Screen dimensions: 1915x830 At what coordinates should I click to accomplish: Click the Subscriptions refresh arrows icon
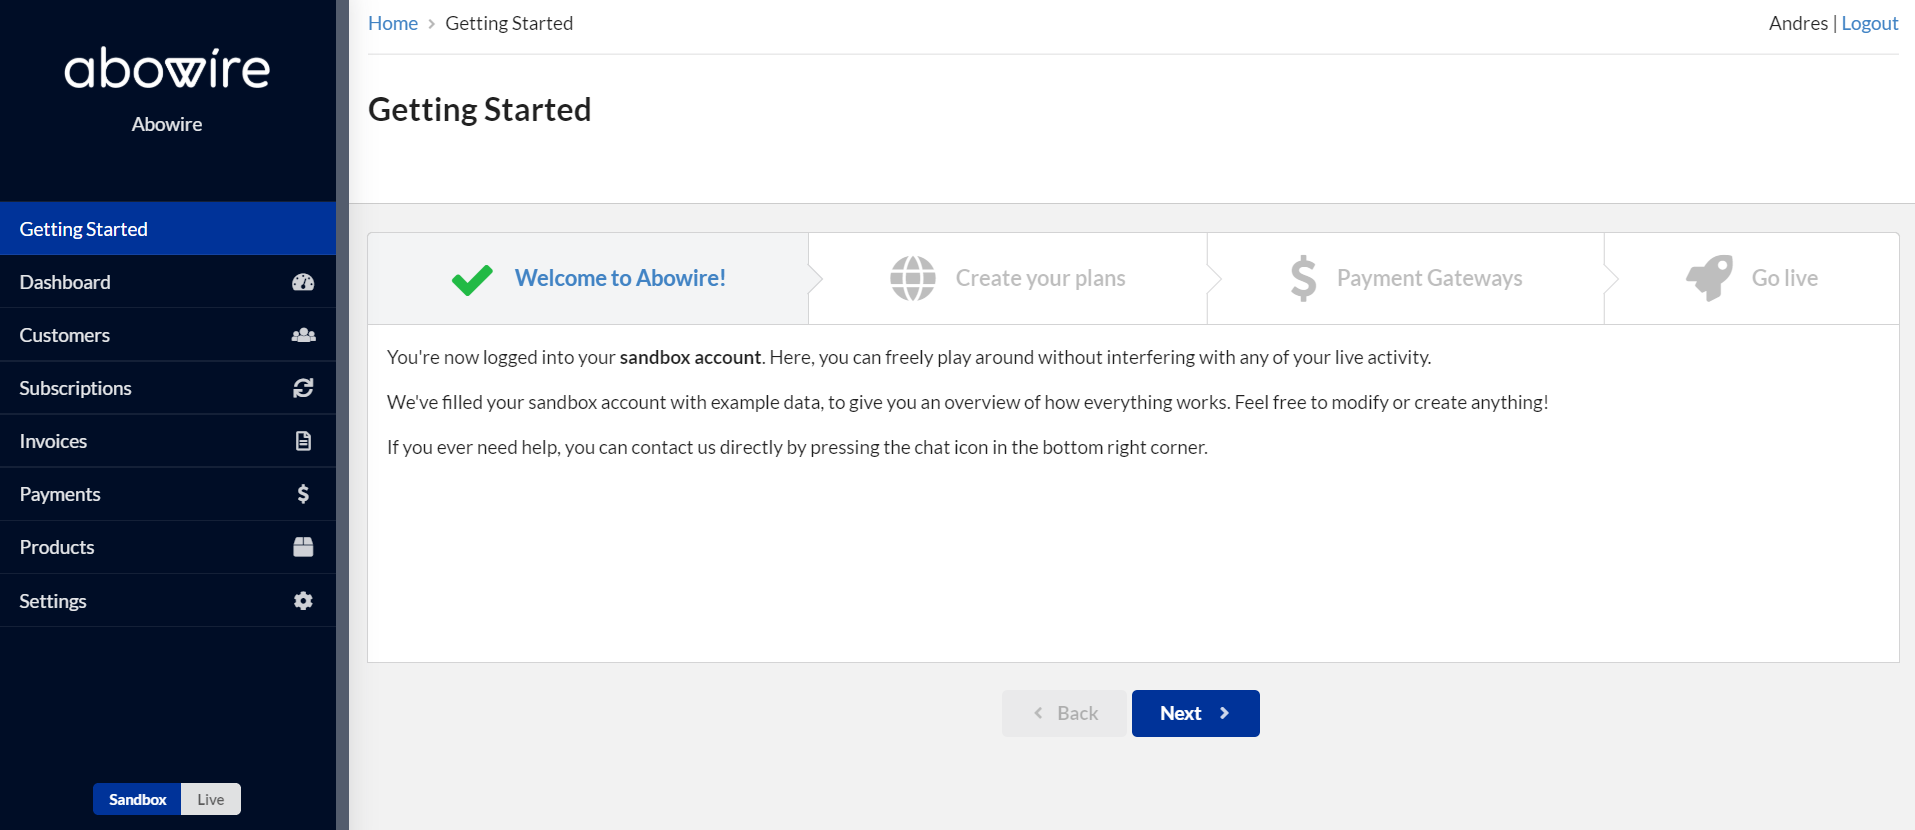click(x=303, y=388)
